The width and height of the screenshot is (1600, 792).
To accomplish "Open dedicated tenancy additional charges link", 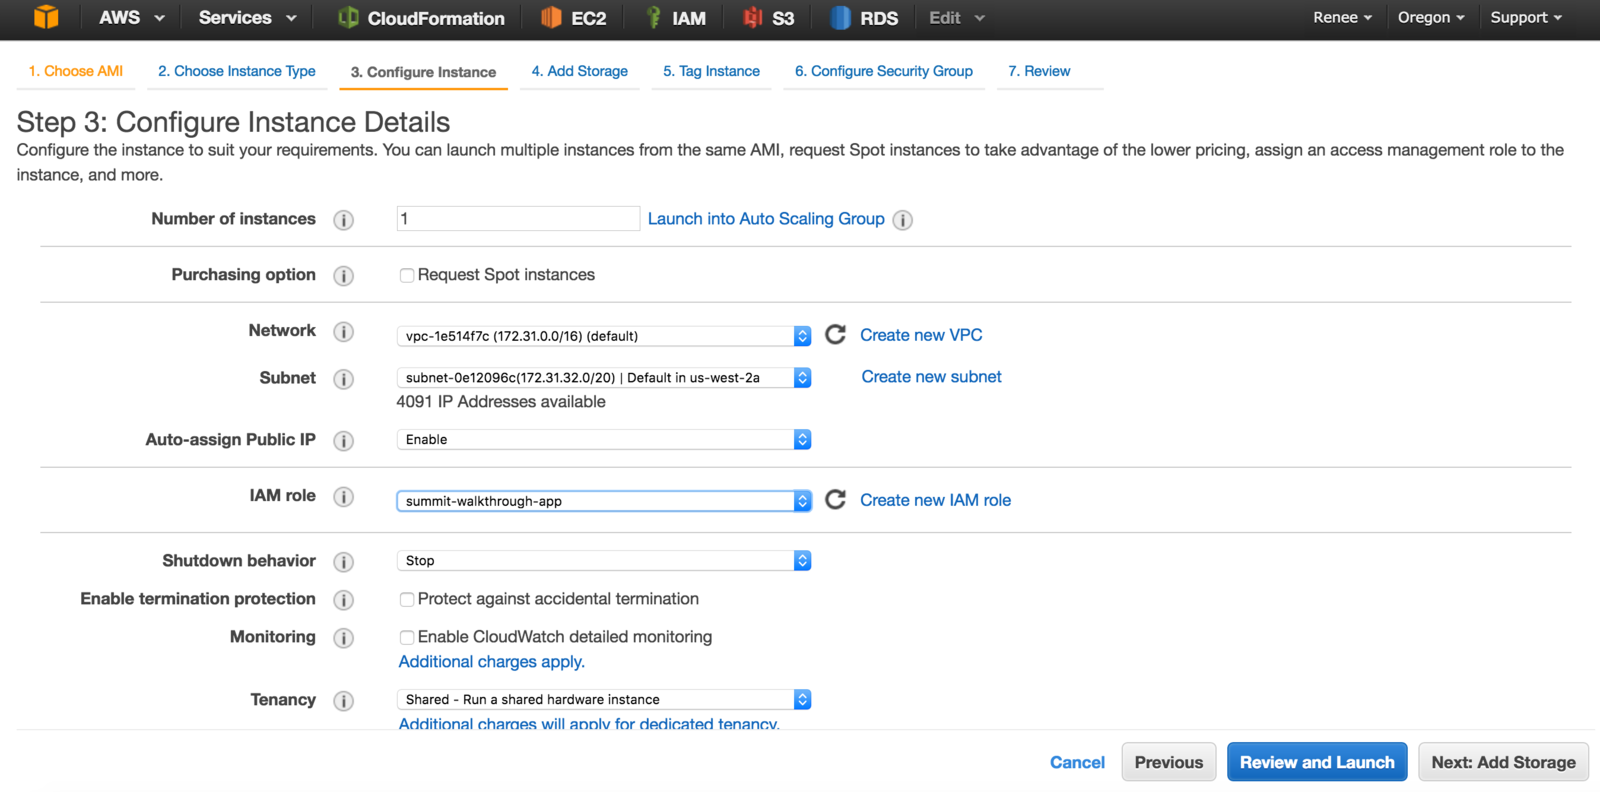I will click(589, 722).
